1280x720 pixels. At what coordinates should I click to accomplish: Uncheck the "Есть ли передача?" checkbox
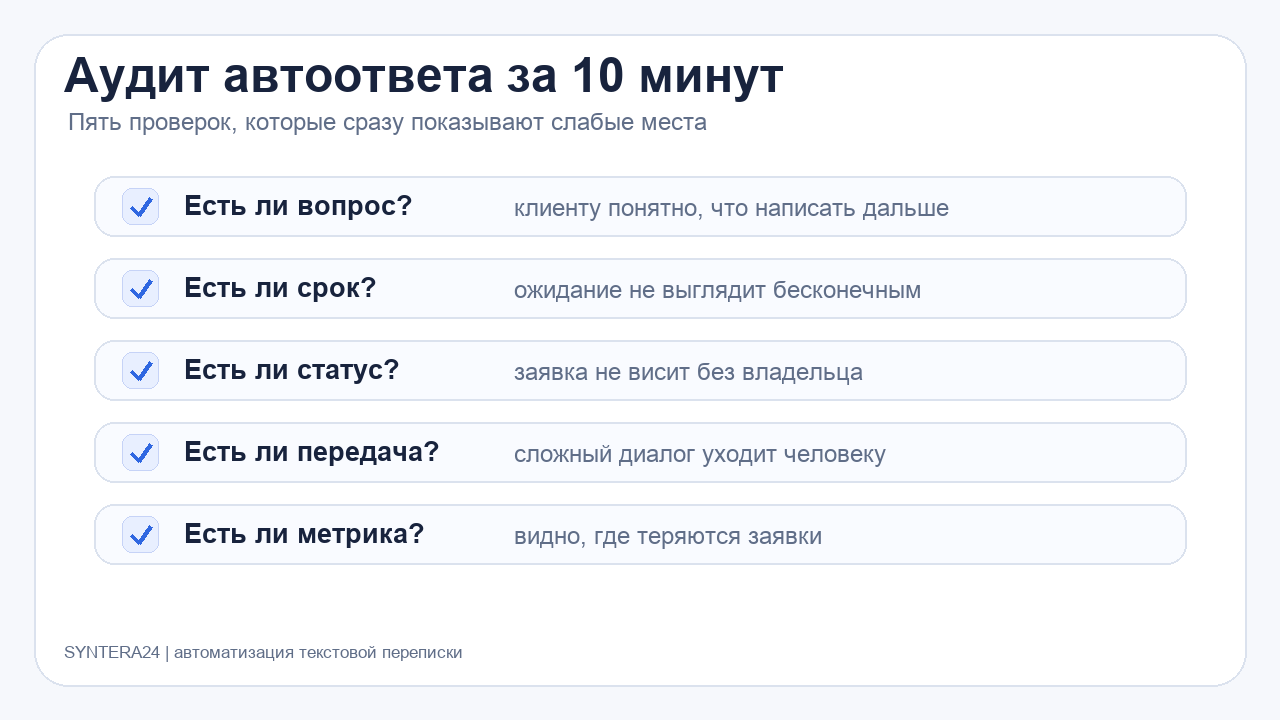pyautogui.click(x=140, y=453)
